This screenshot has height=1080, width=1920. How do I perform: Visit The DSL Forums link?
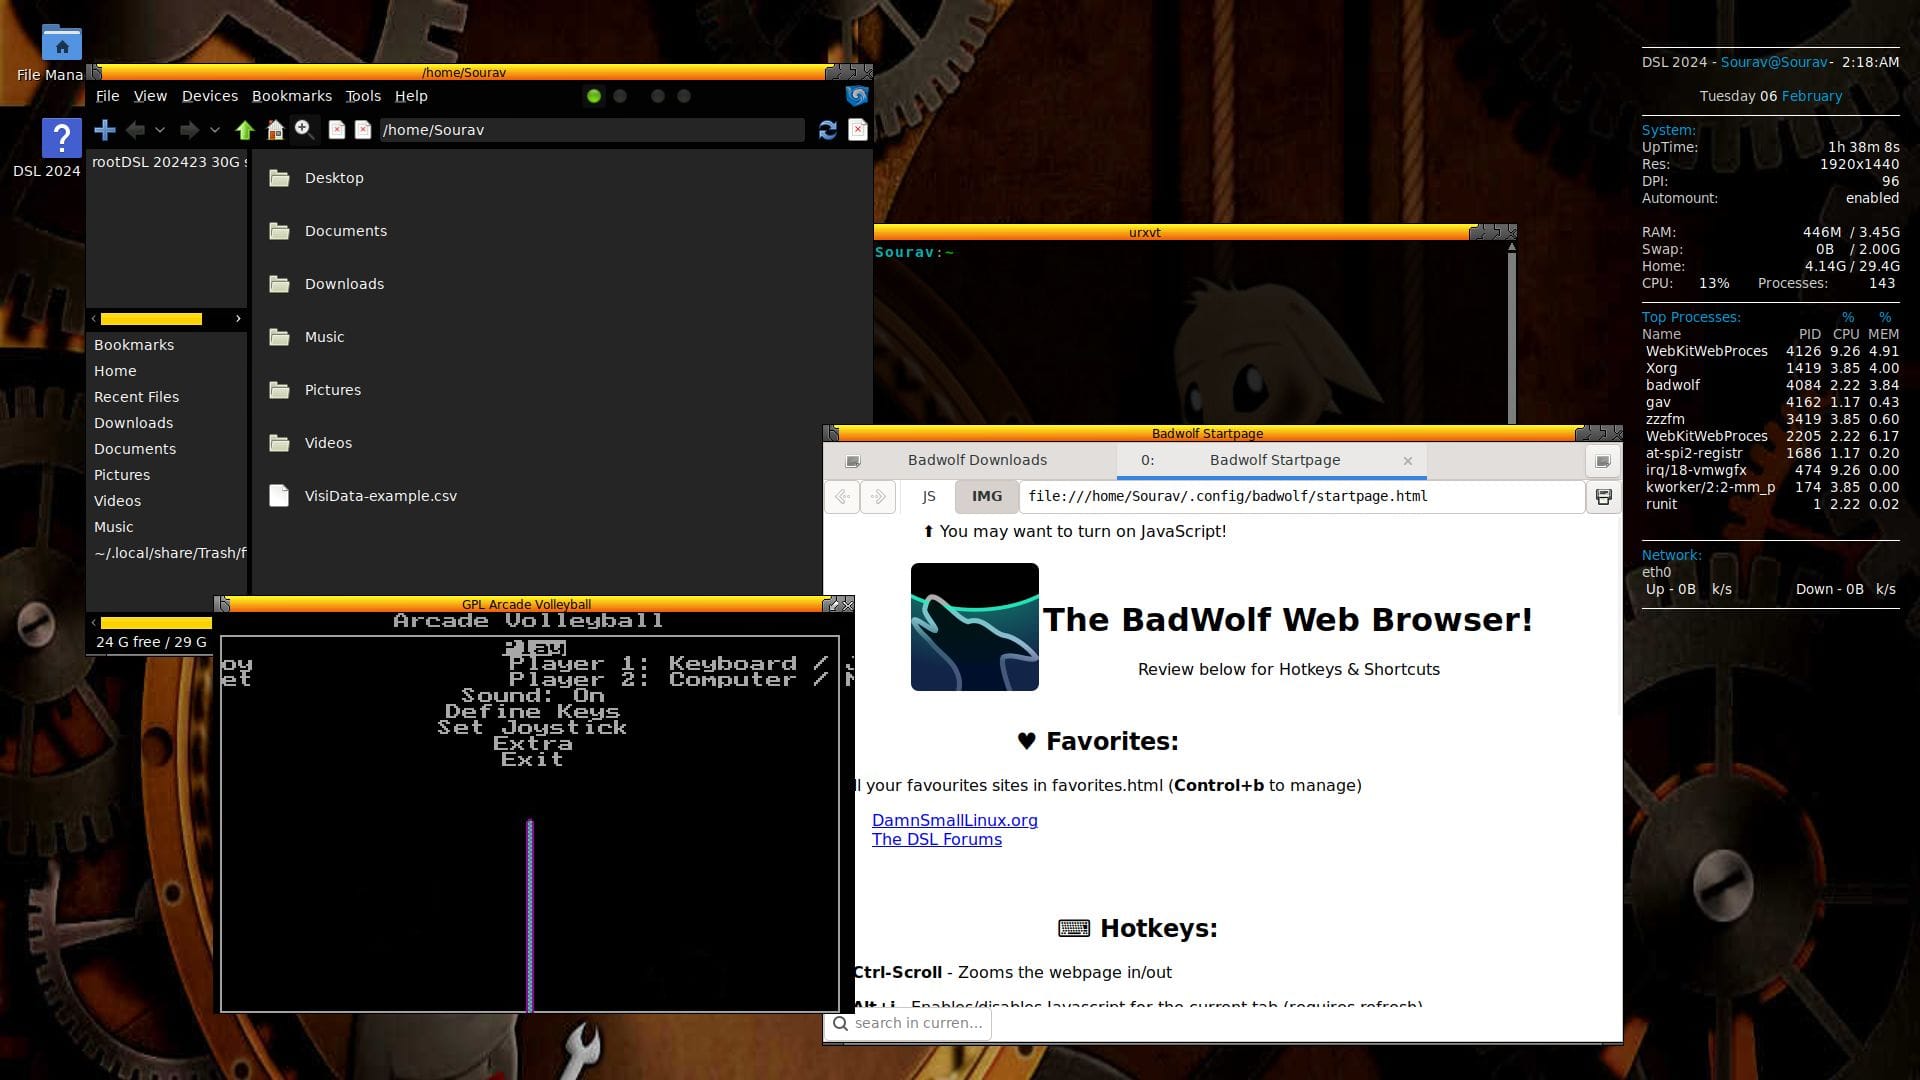point(936,839)
